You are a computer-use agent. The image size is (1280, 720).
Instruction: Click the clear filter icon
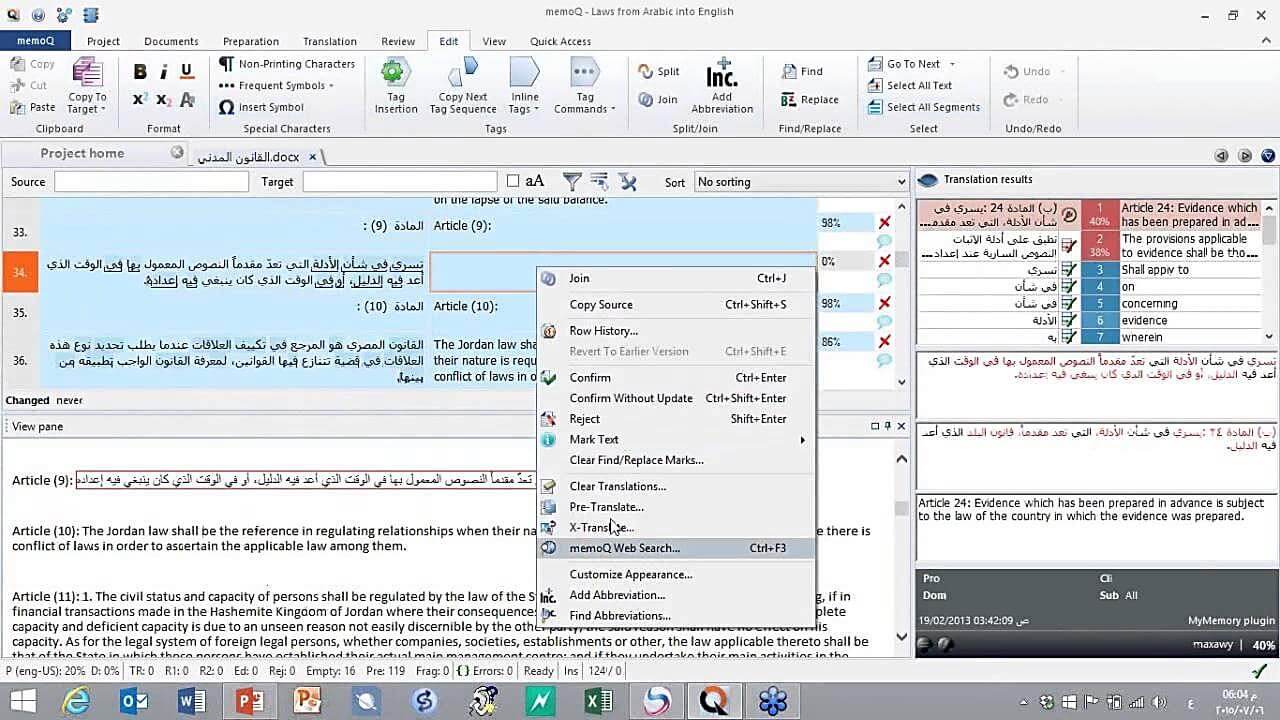click(x=628, y=181)
